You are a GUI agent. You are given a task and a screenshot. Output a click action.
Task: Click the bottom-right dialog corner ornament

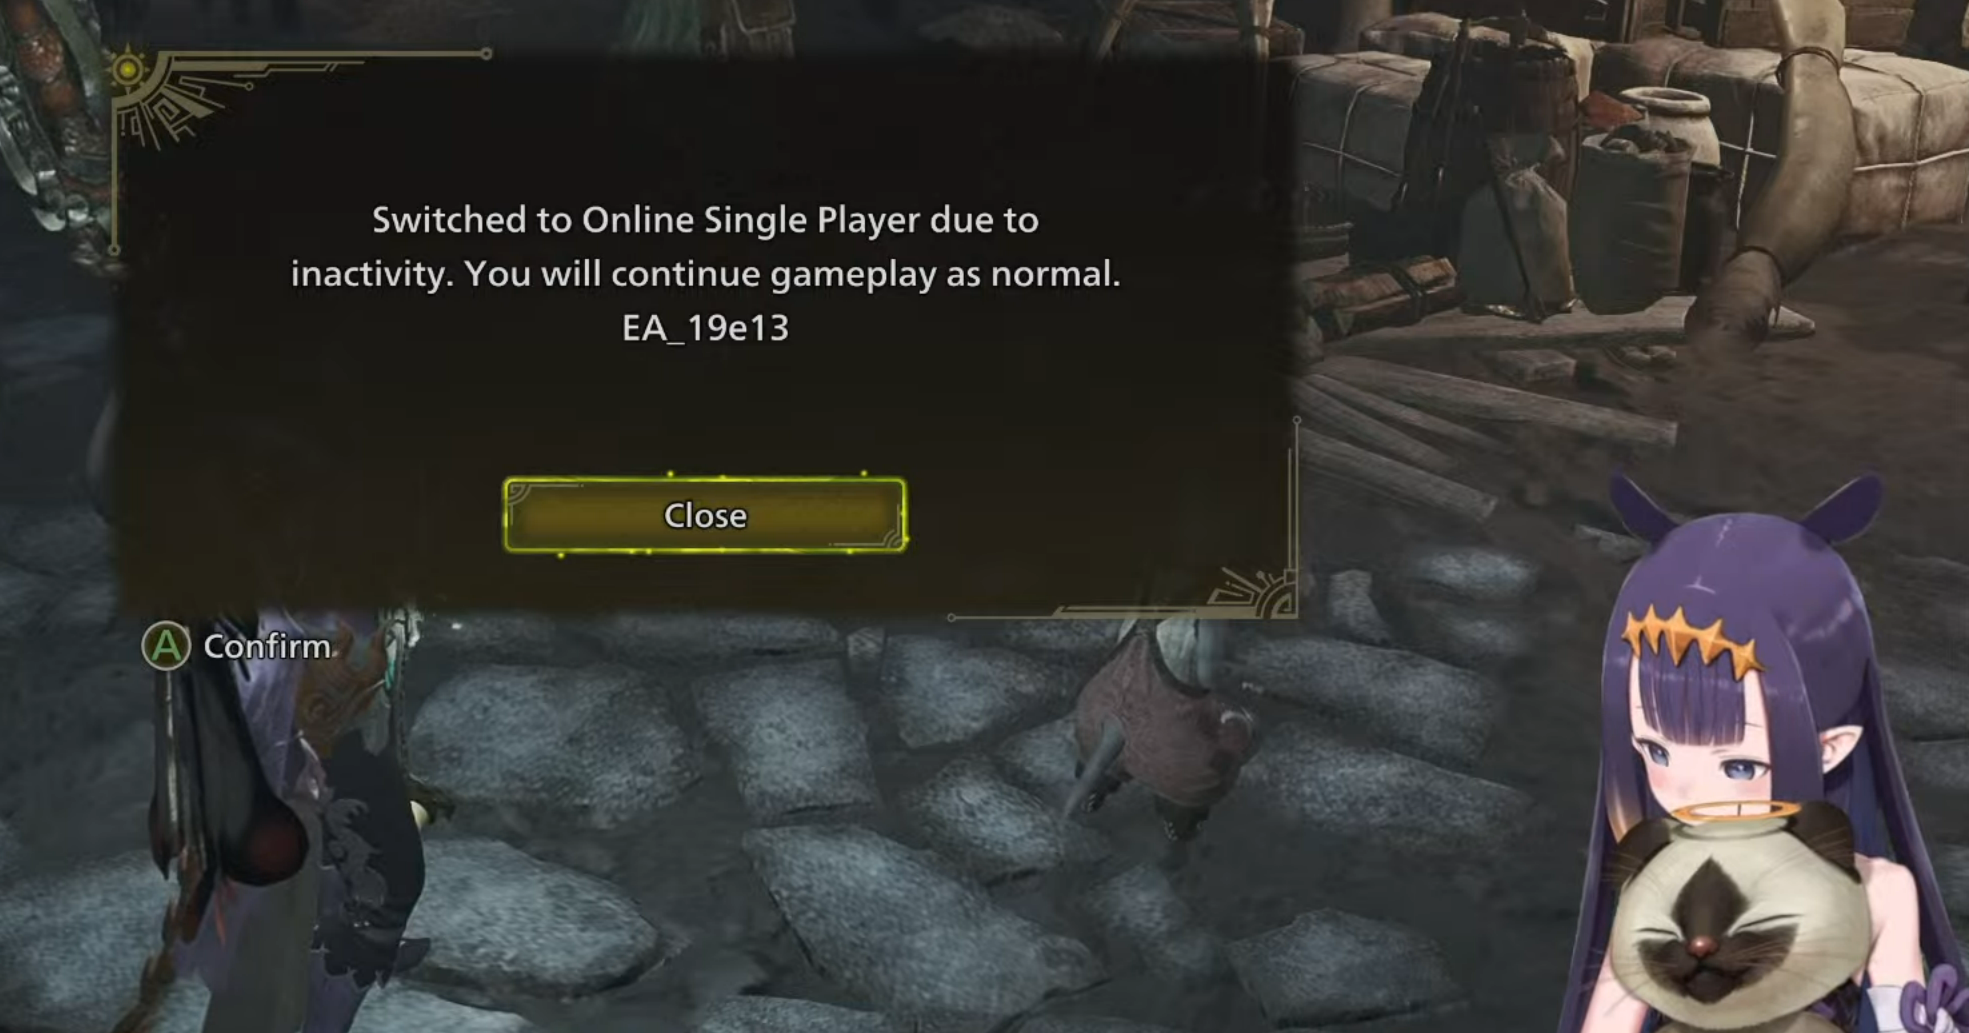1255,590
